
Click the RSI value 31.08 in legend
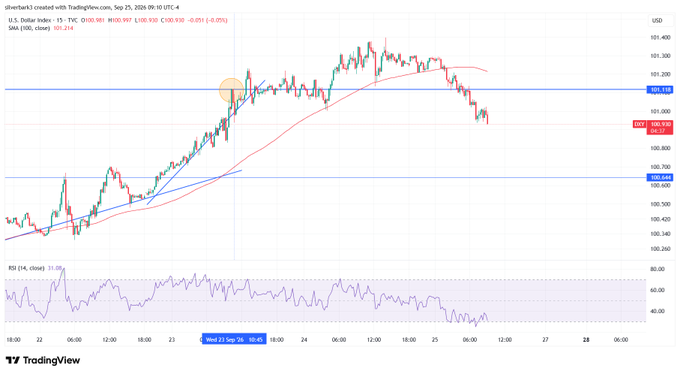55,268
